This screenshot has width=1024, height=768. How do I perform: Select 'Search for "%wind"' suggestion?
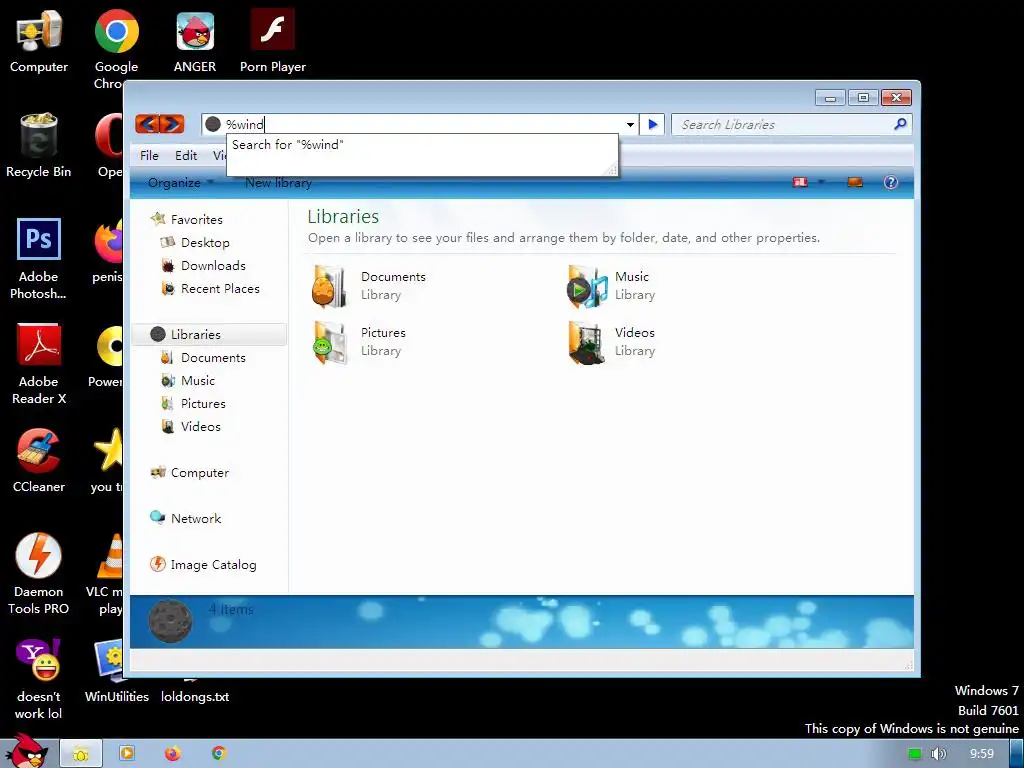(287, 144)
